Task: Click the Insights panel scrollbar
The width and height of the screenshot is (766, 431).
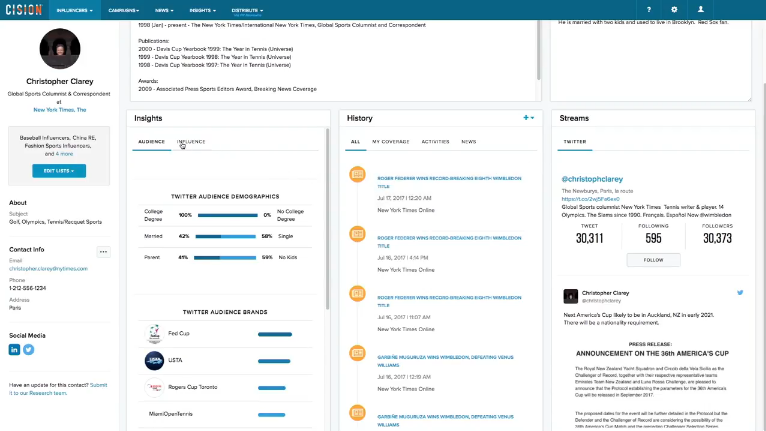Action: pyautogui.click(x=327, y=219)
